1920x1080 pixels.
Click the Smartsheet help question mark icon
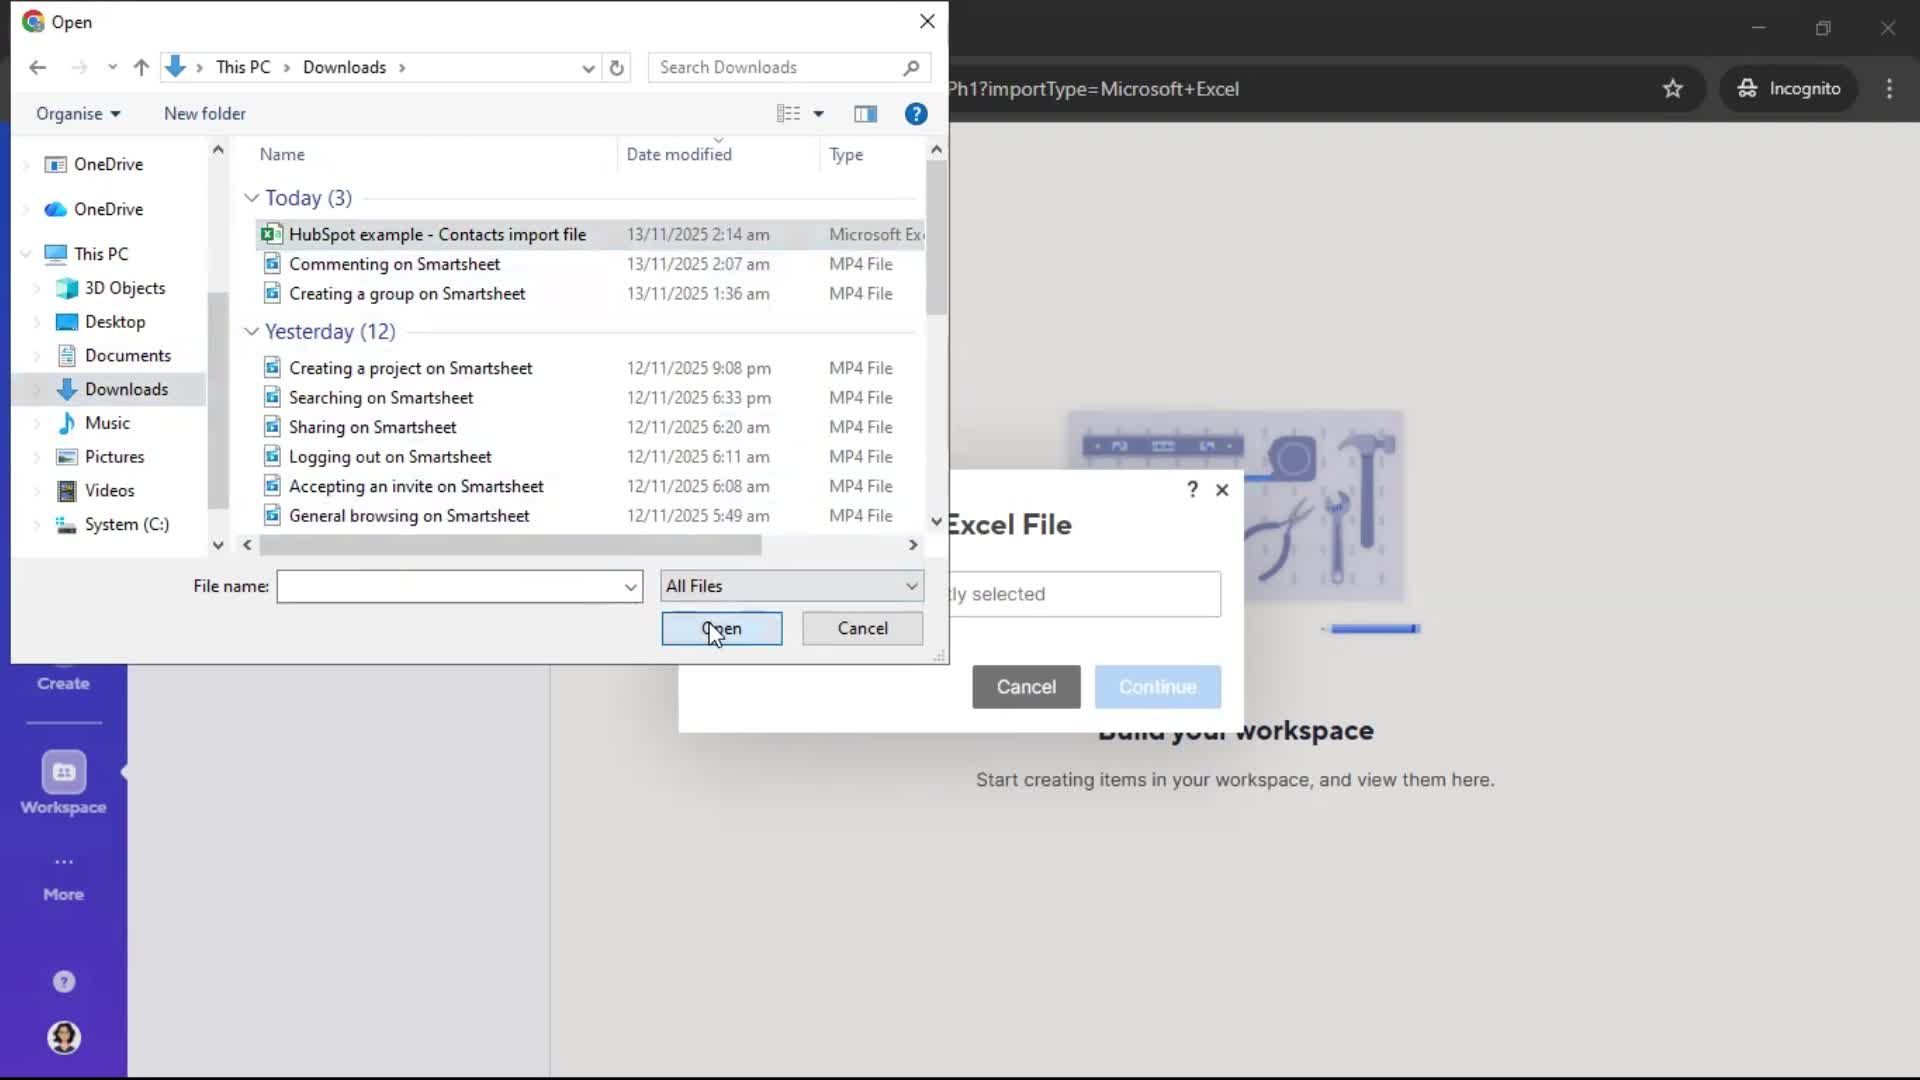[x=63, y=981]
